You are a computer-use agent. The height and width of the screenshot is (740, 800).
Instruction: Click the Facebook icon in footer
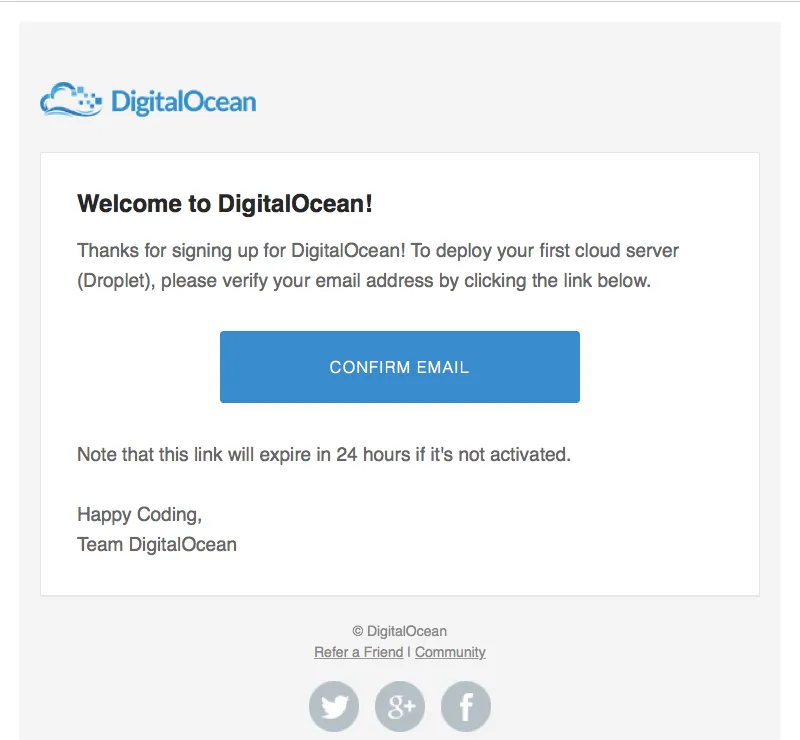tap(466, 707)
